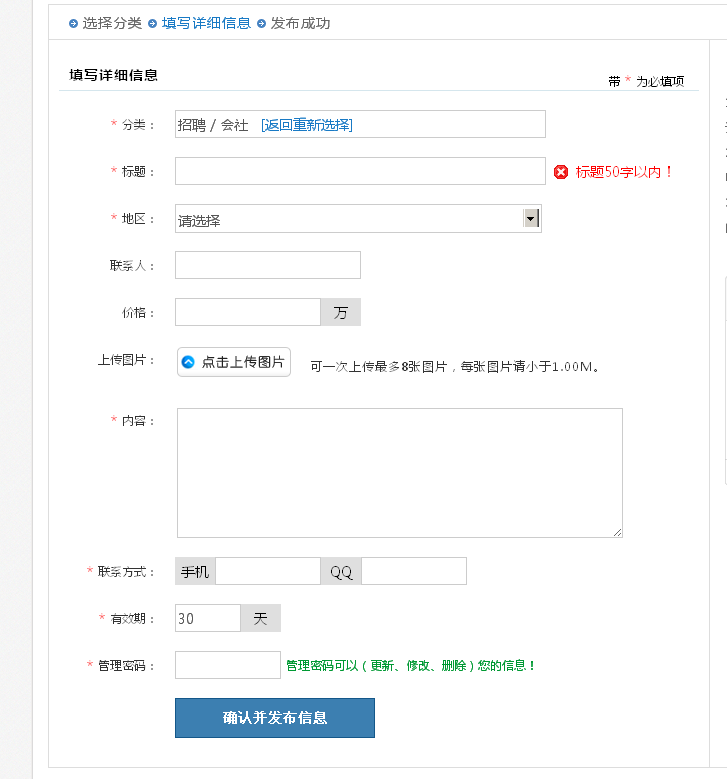727x779 pixels.
Task: Click the 天 unit label beside 有效期
Action: (260, 618)
